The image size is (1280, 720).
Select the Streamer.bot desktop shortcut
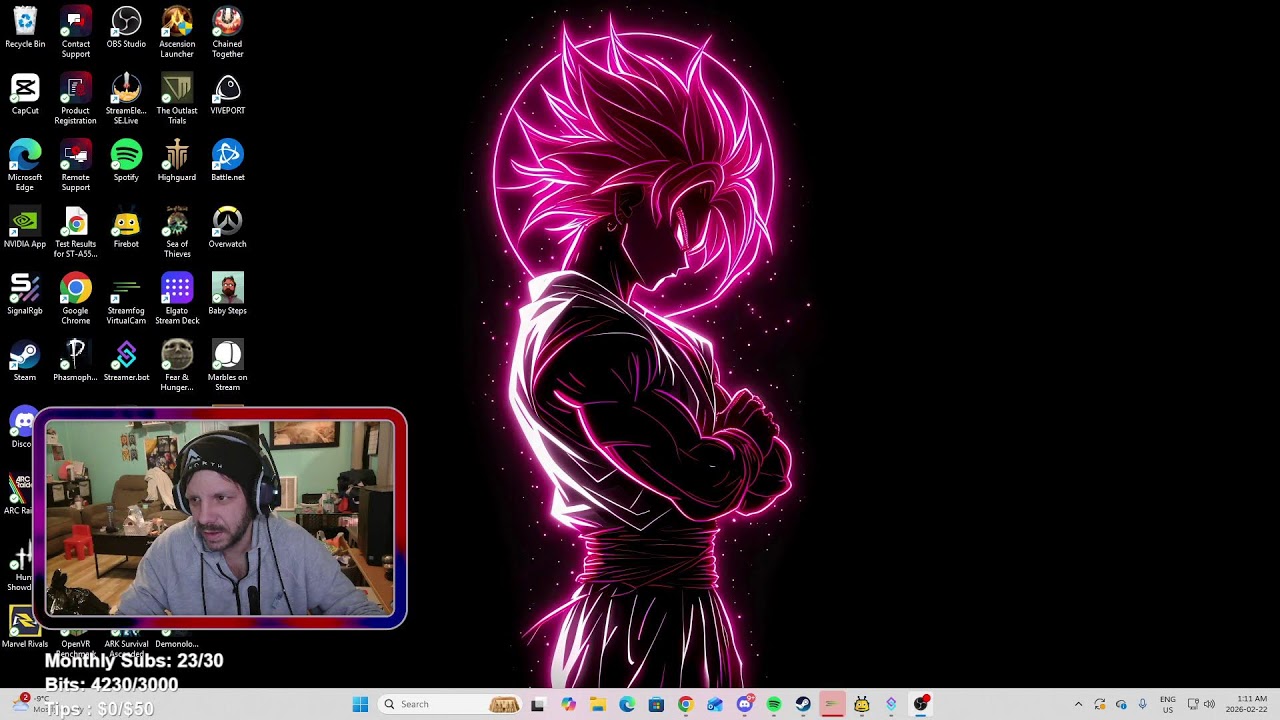pos(126,361)
